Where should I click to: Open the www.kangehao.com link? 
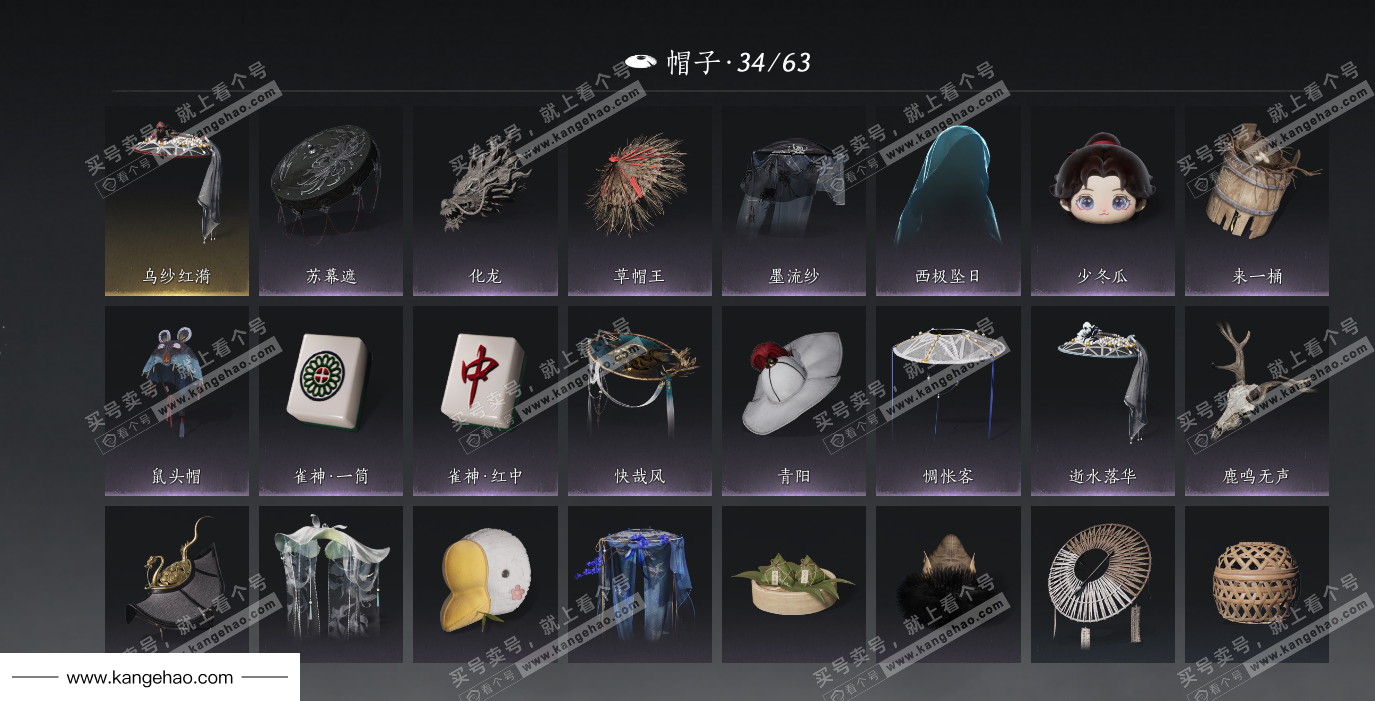click(150, 678)
